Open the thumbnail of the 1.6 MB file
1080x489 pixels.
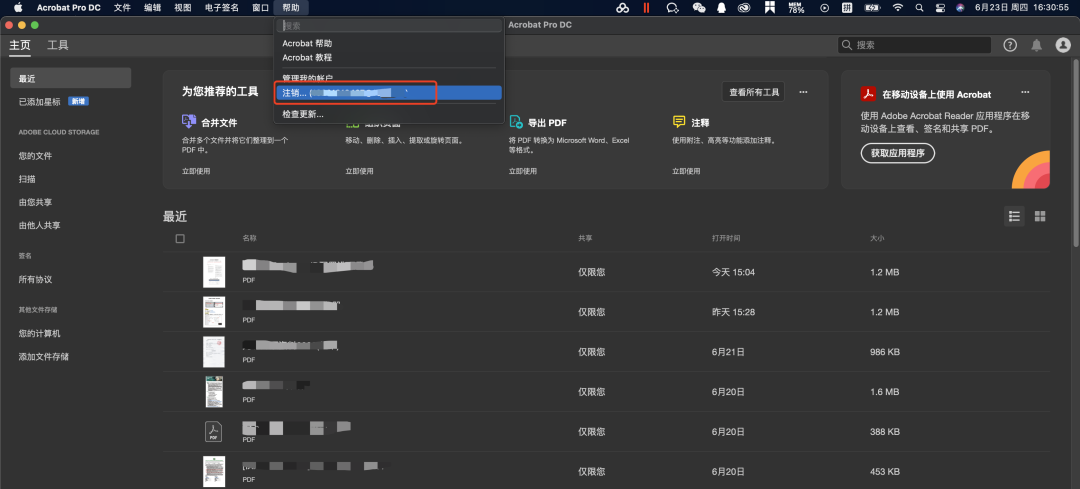[x=214, y=392]
